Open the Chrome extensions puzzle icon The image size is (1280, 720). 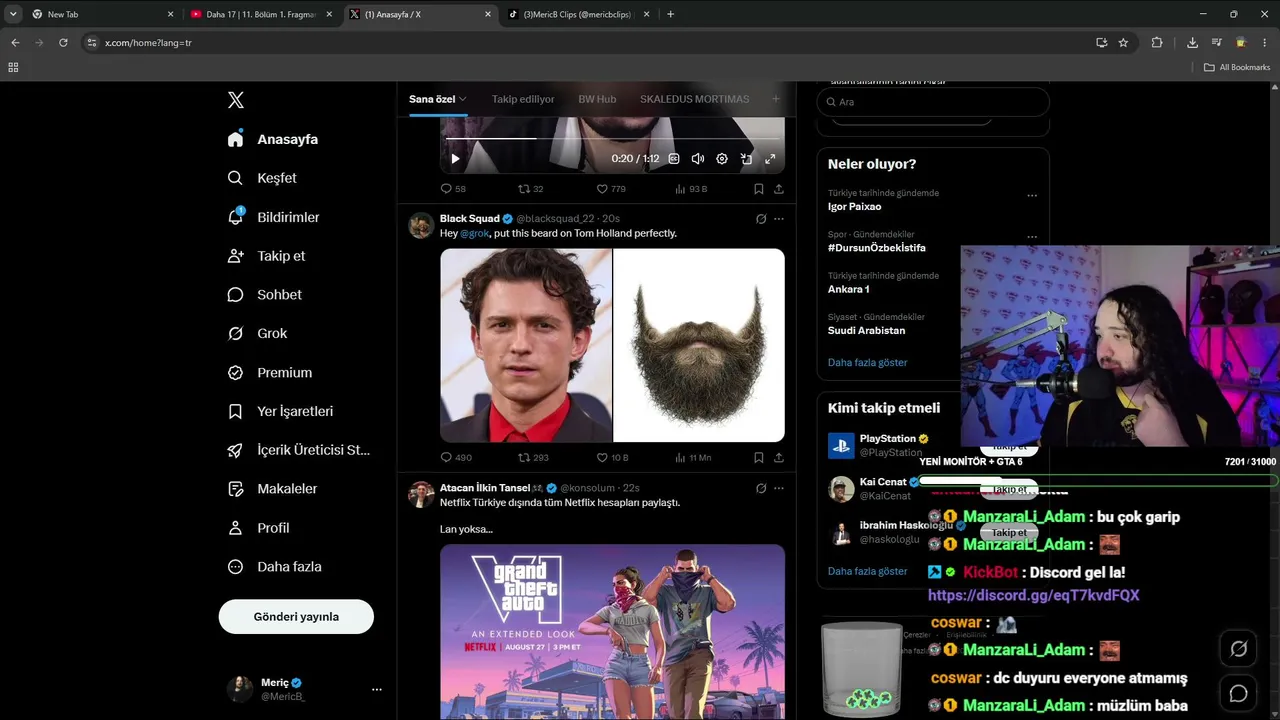(x=1157, y=43)
